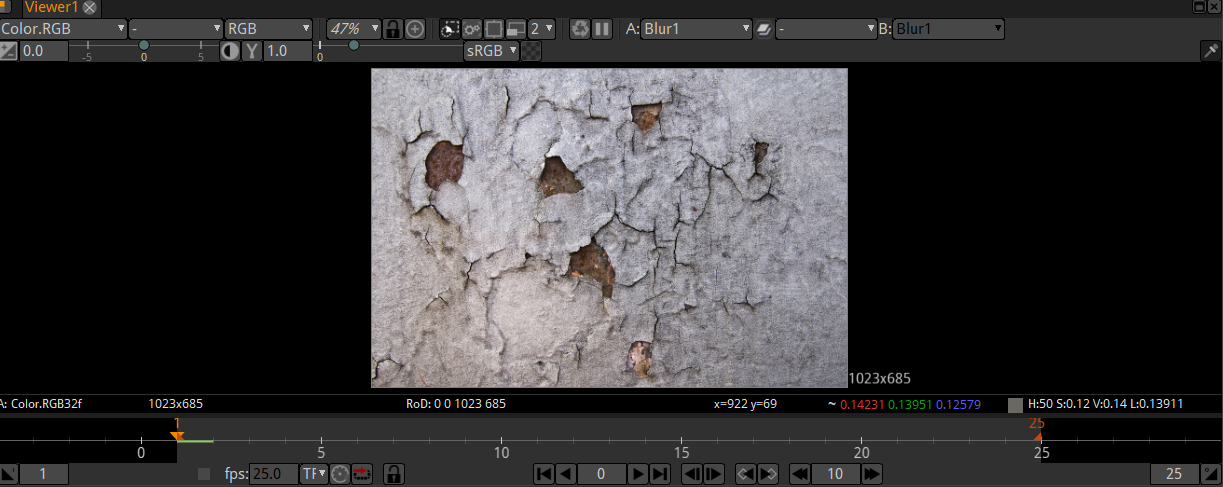Viewport: 1223px width, 487px height.
Task: Click the auto-contrast half-circle icon
Action: 230,51
